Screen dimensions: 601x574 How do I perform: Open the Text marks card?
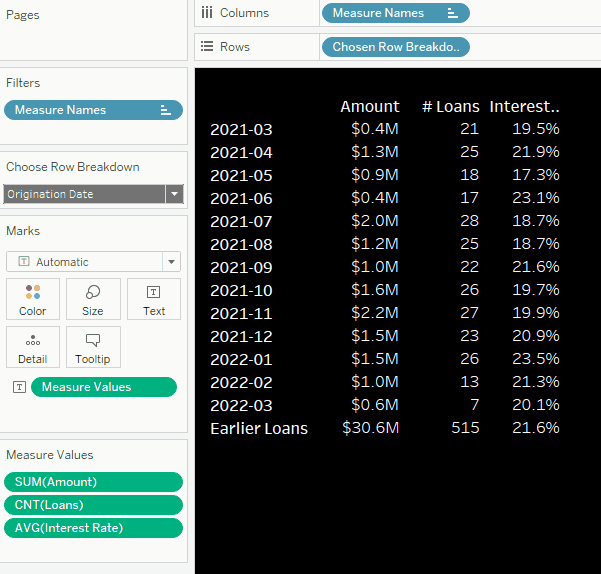pos(154,299)
